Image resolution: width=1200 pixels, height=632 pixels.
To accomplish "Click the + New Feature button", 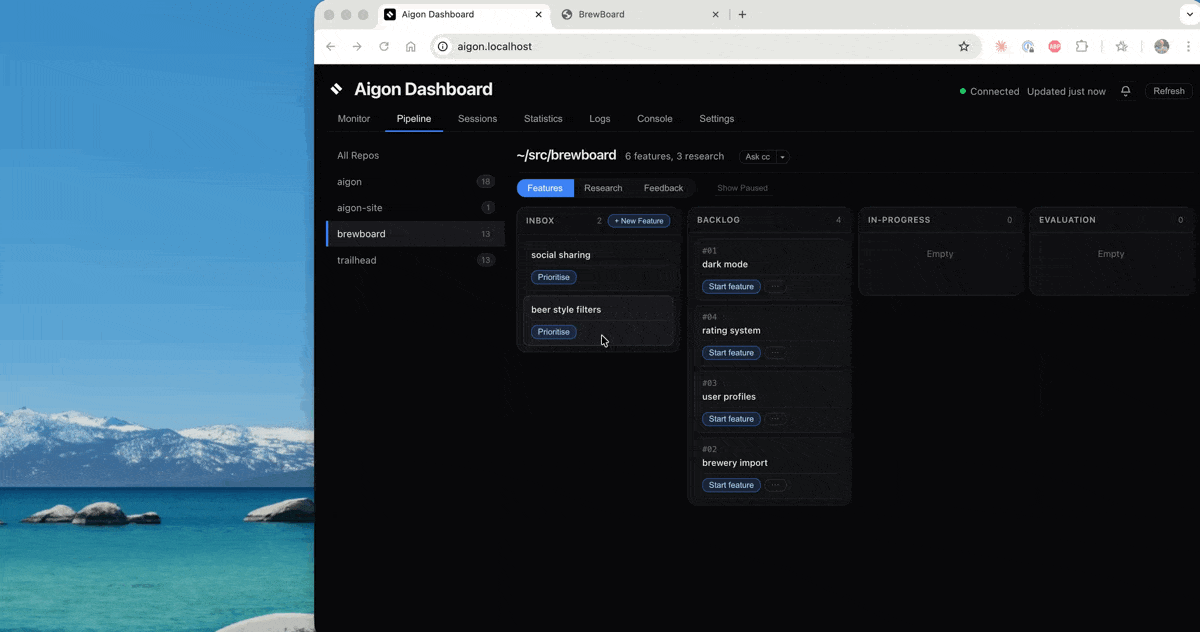I will [x=638, y=220].
